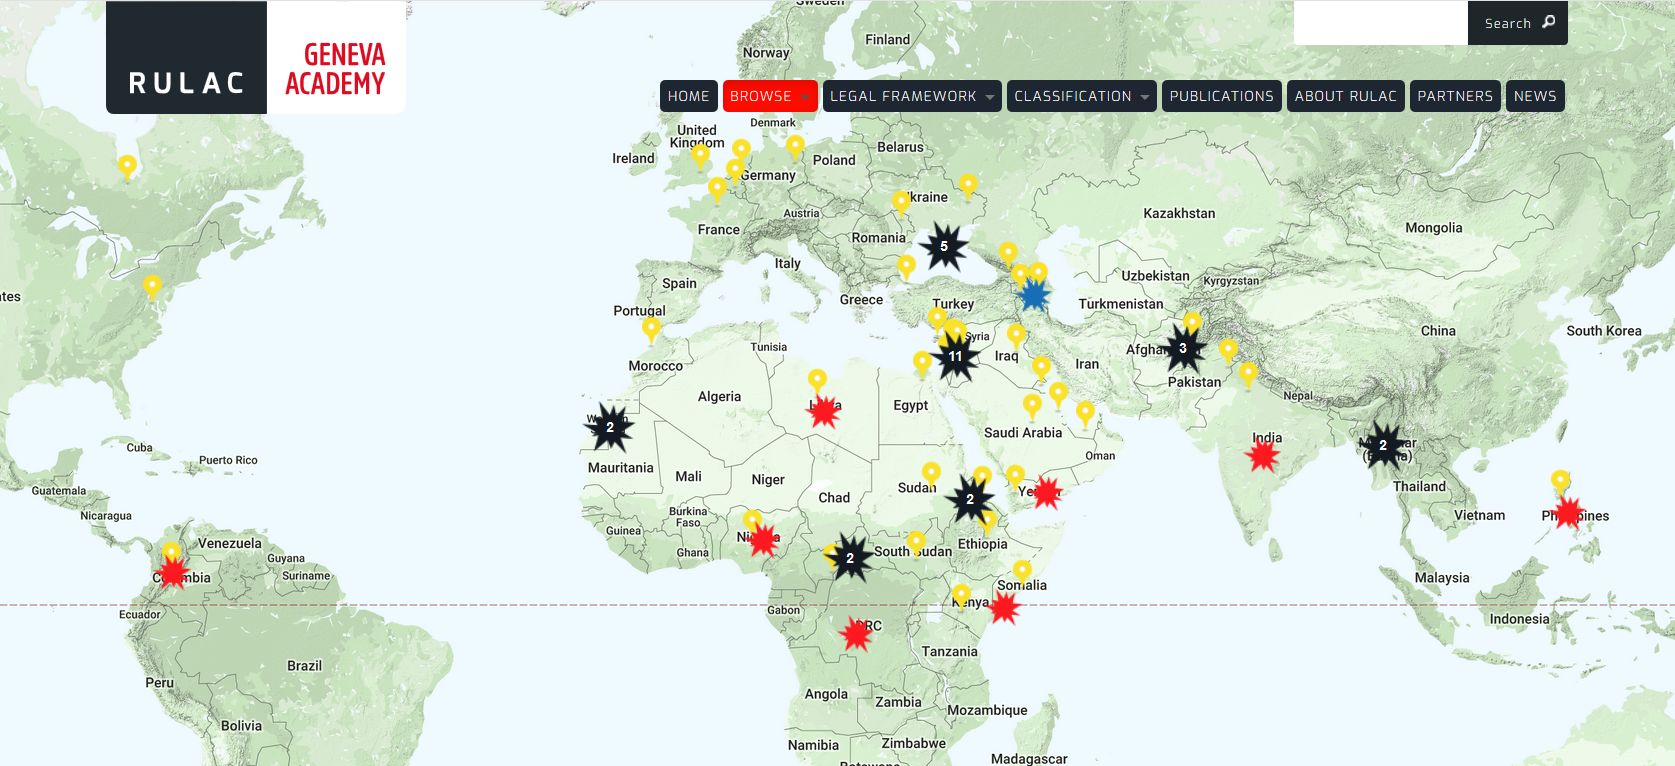
Task: Expand the Legal Framework dropdown
Action: (x=911, y=96)
